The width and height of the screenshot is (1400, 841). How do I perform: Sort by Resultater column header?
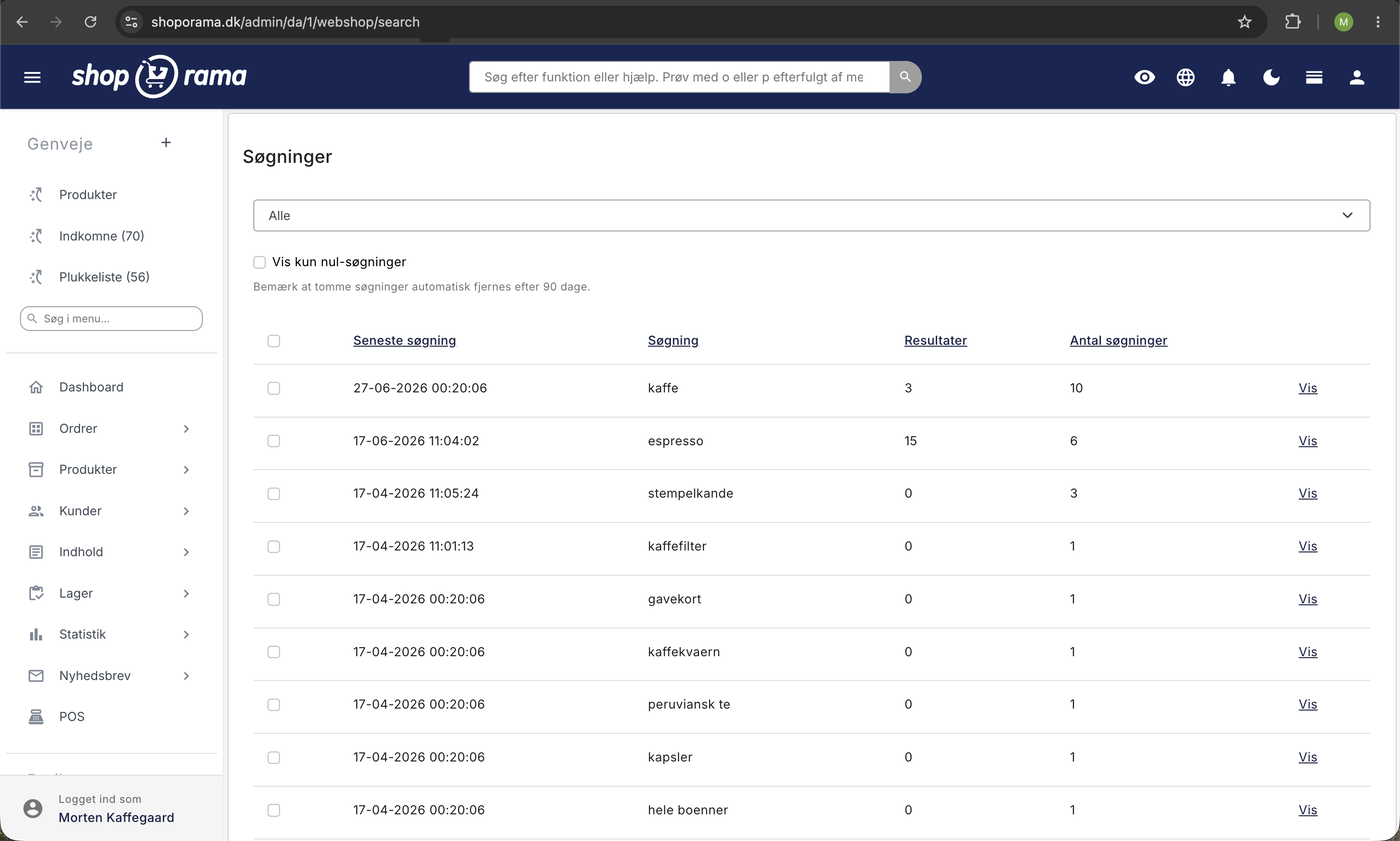pos(935,340)
